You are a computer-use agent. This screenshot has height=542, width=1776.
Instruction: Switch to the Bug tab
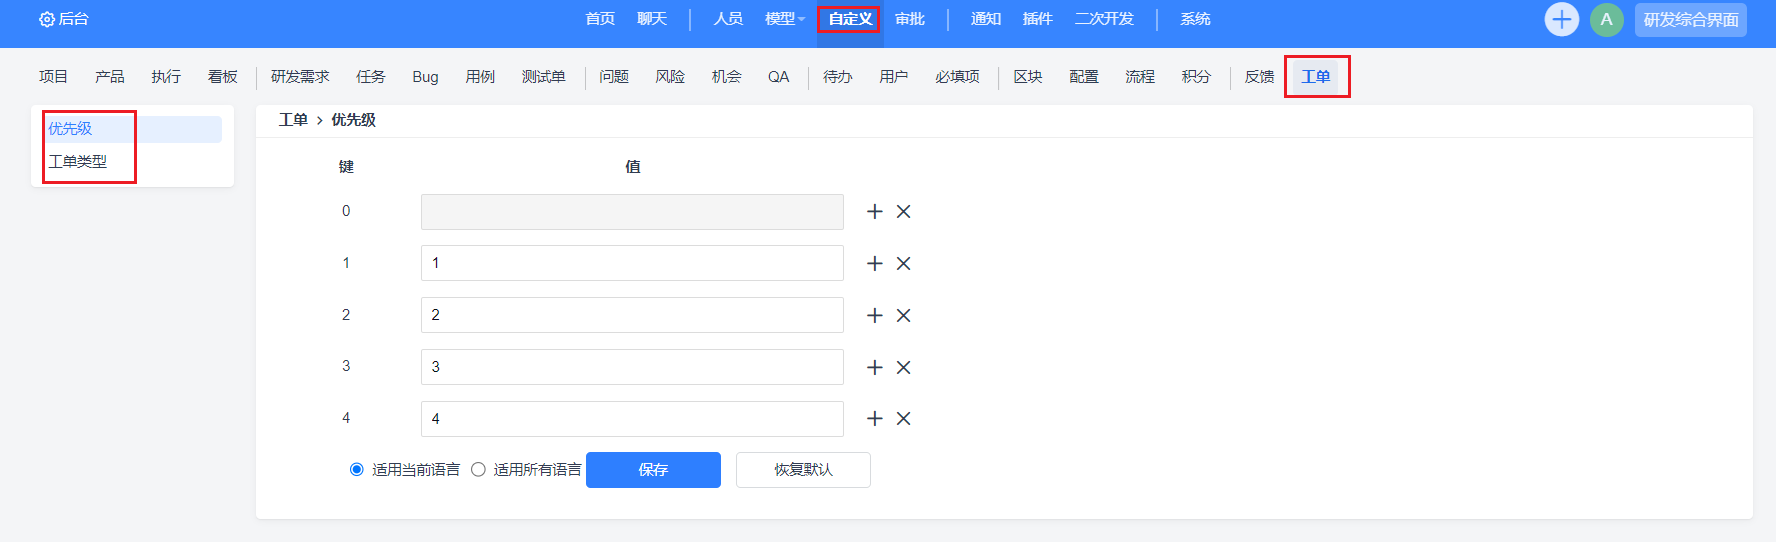point(425,77)
